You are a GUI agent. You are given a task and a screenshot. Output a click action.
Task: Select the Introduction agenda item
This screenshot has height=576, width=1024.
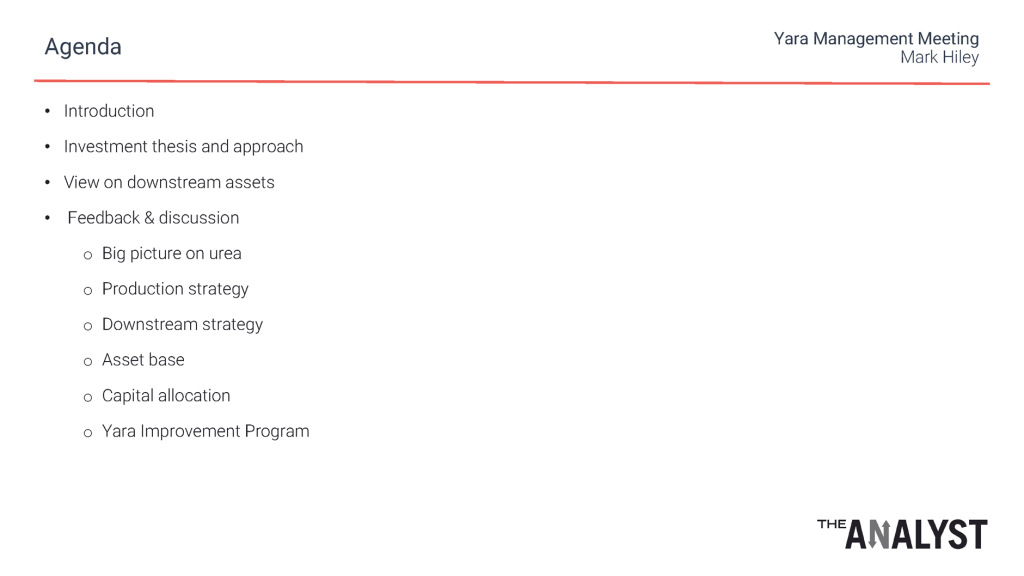pos(109,111)
